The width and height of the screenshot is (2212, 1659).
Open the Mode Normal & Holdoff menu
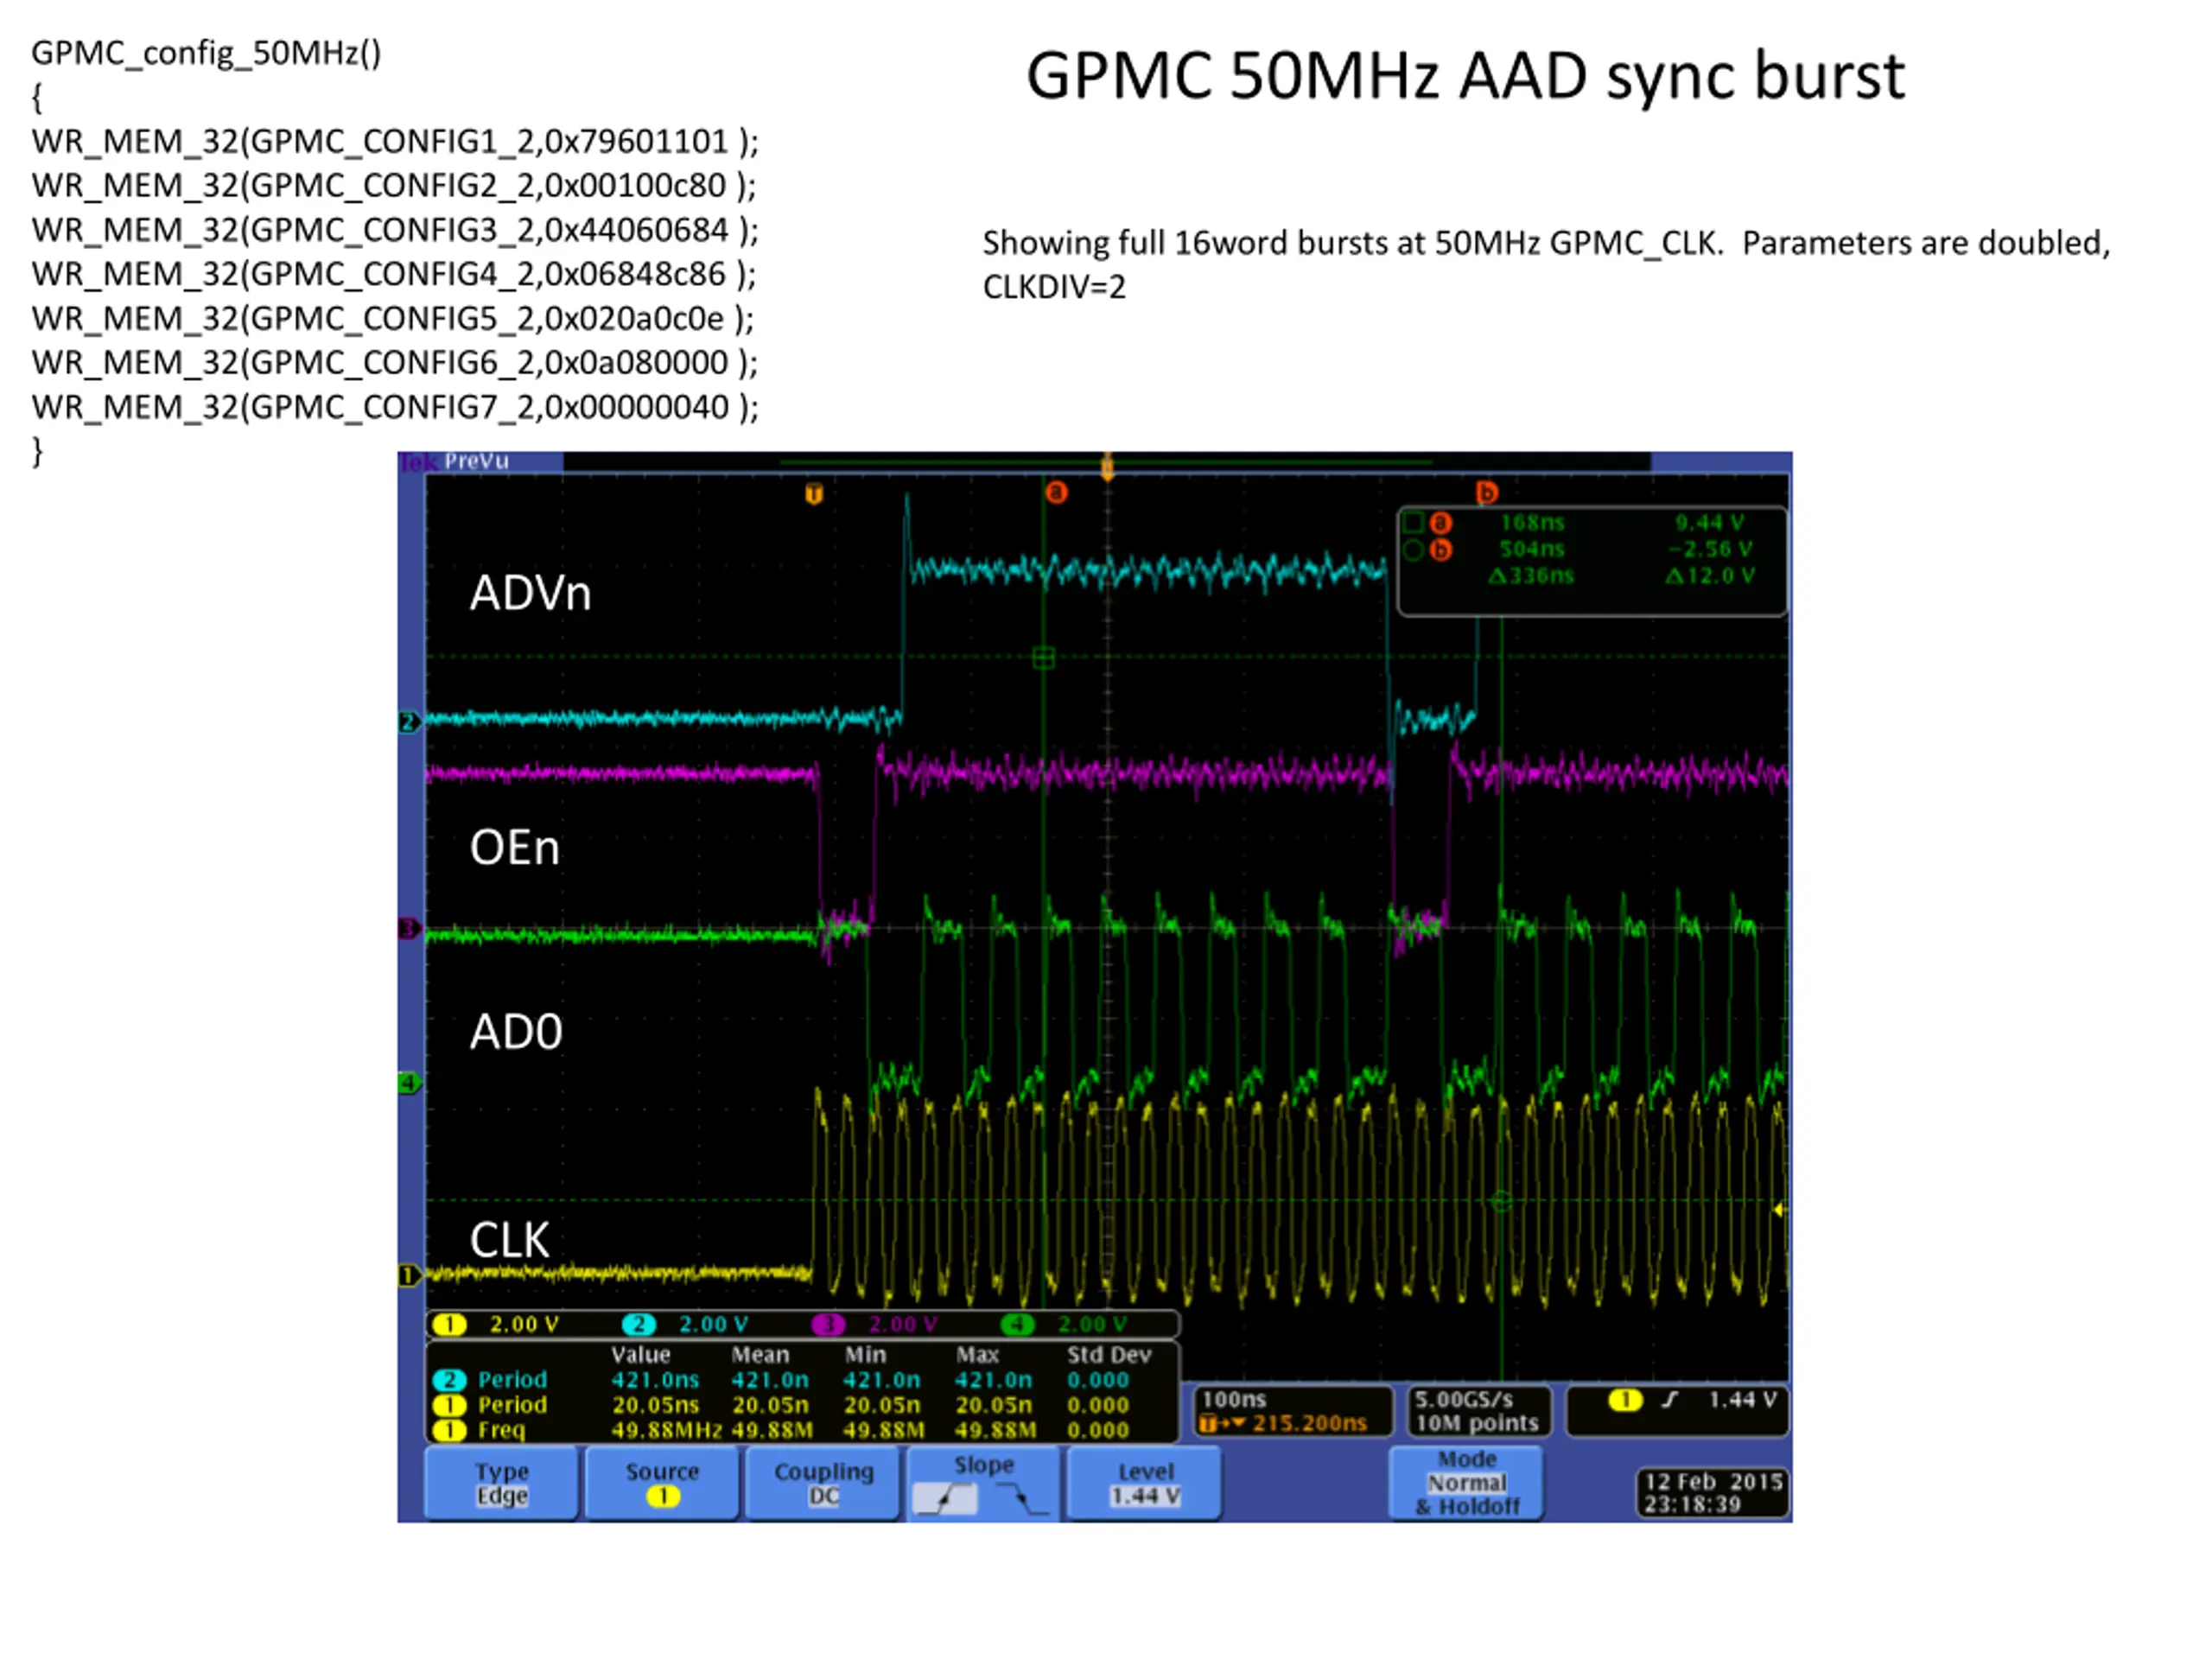pos(1466,1483)
